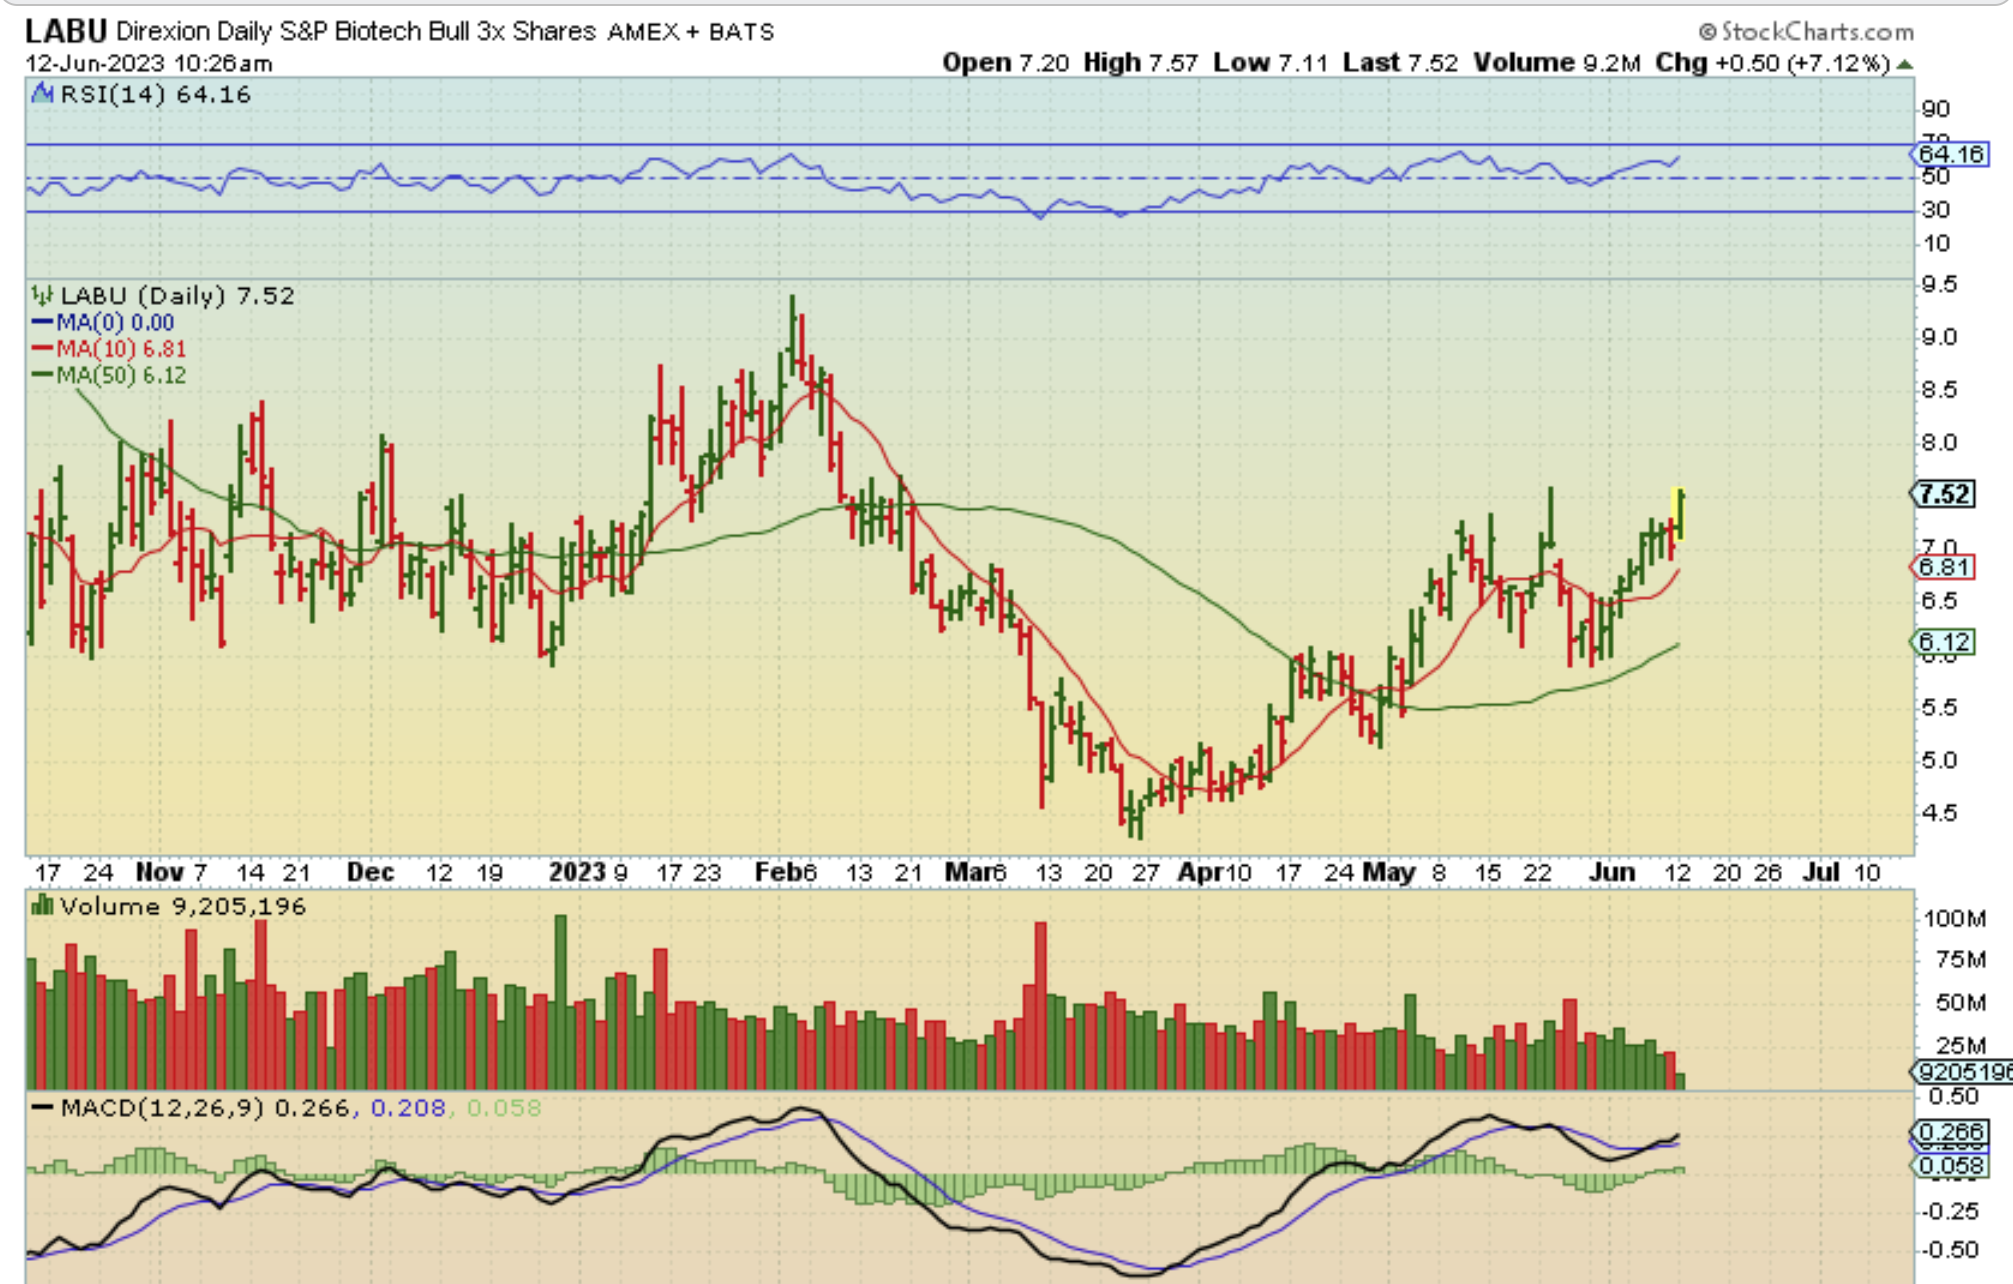This screenshot has height=1284, width=2013.
Task: Click the green up arrow beside Chg
Action: pos(1904,64)
